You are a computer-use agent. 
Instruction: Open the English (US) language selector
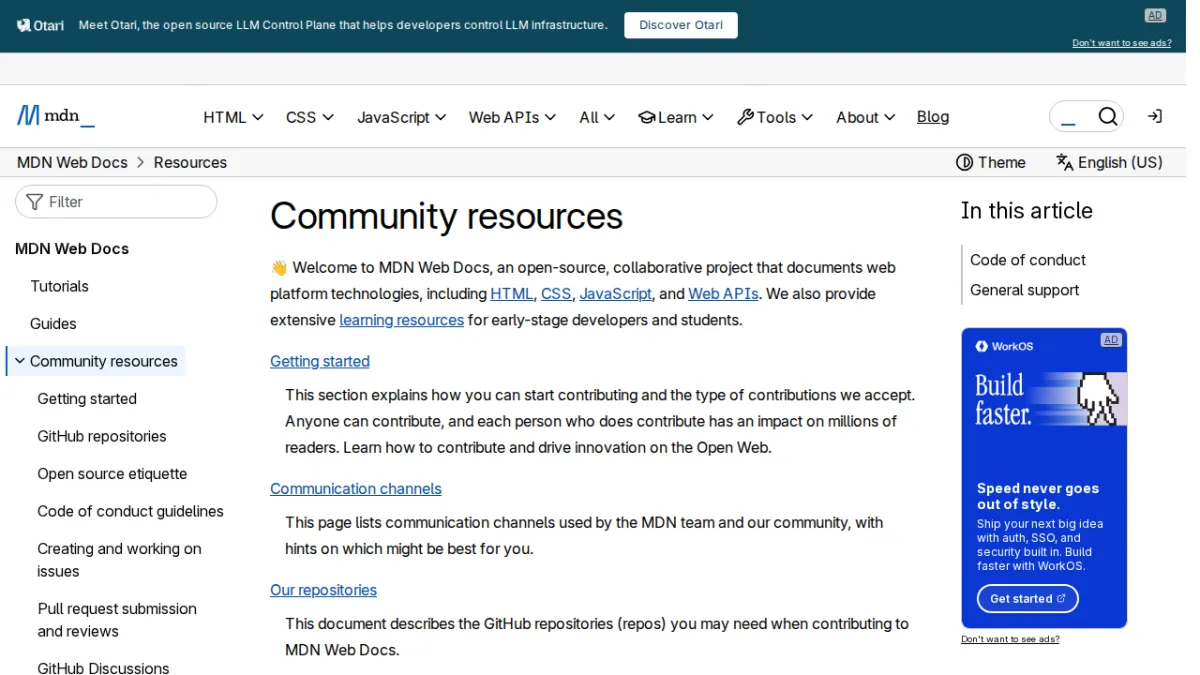(x=1109, y=162)
